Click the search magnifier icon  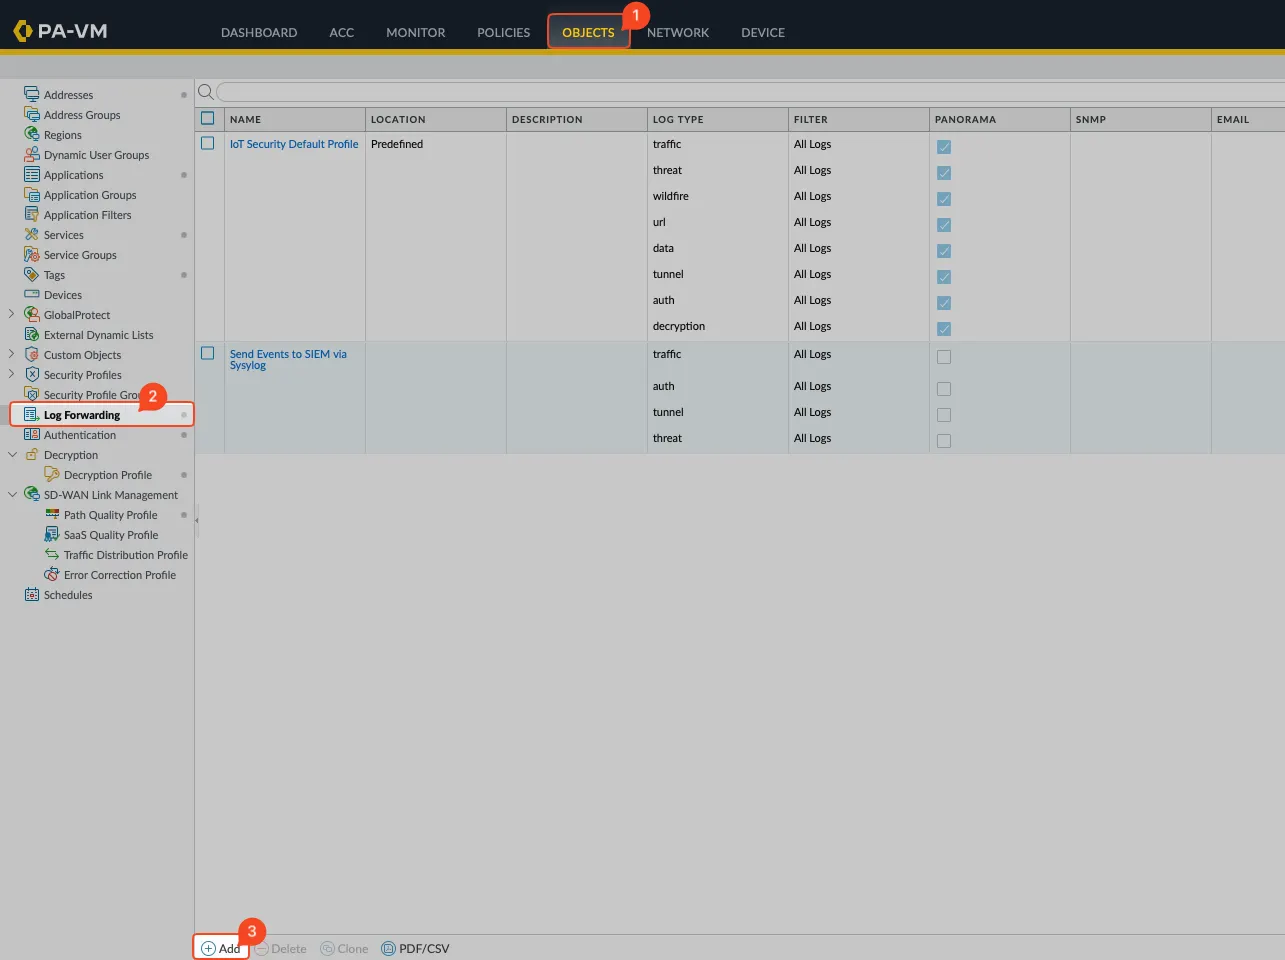point(205,92)
